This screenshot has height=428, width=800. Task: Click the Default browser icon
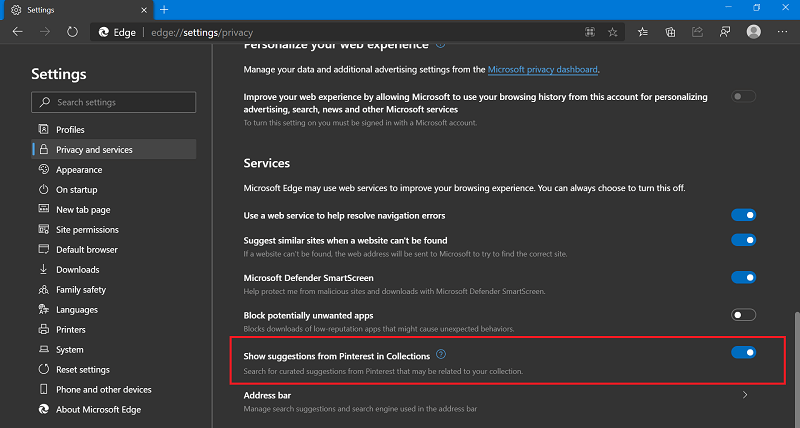click(x=44, y=249)
